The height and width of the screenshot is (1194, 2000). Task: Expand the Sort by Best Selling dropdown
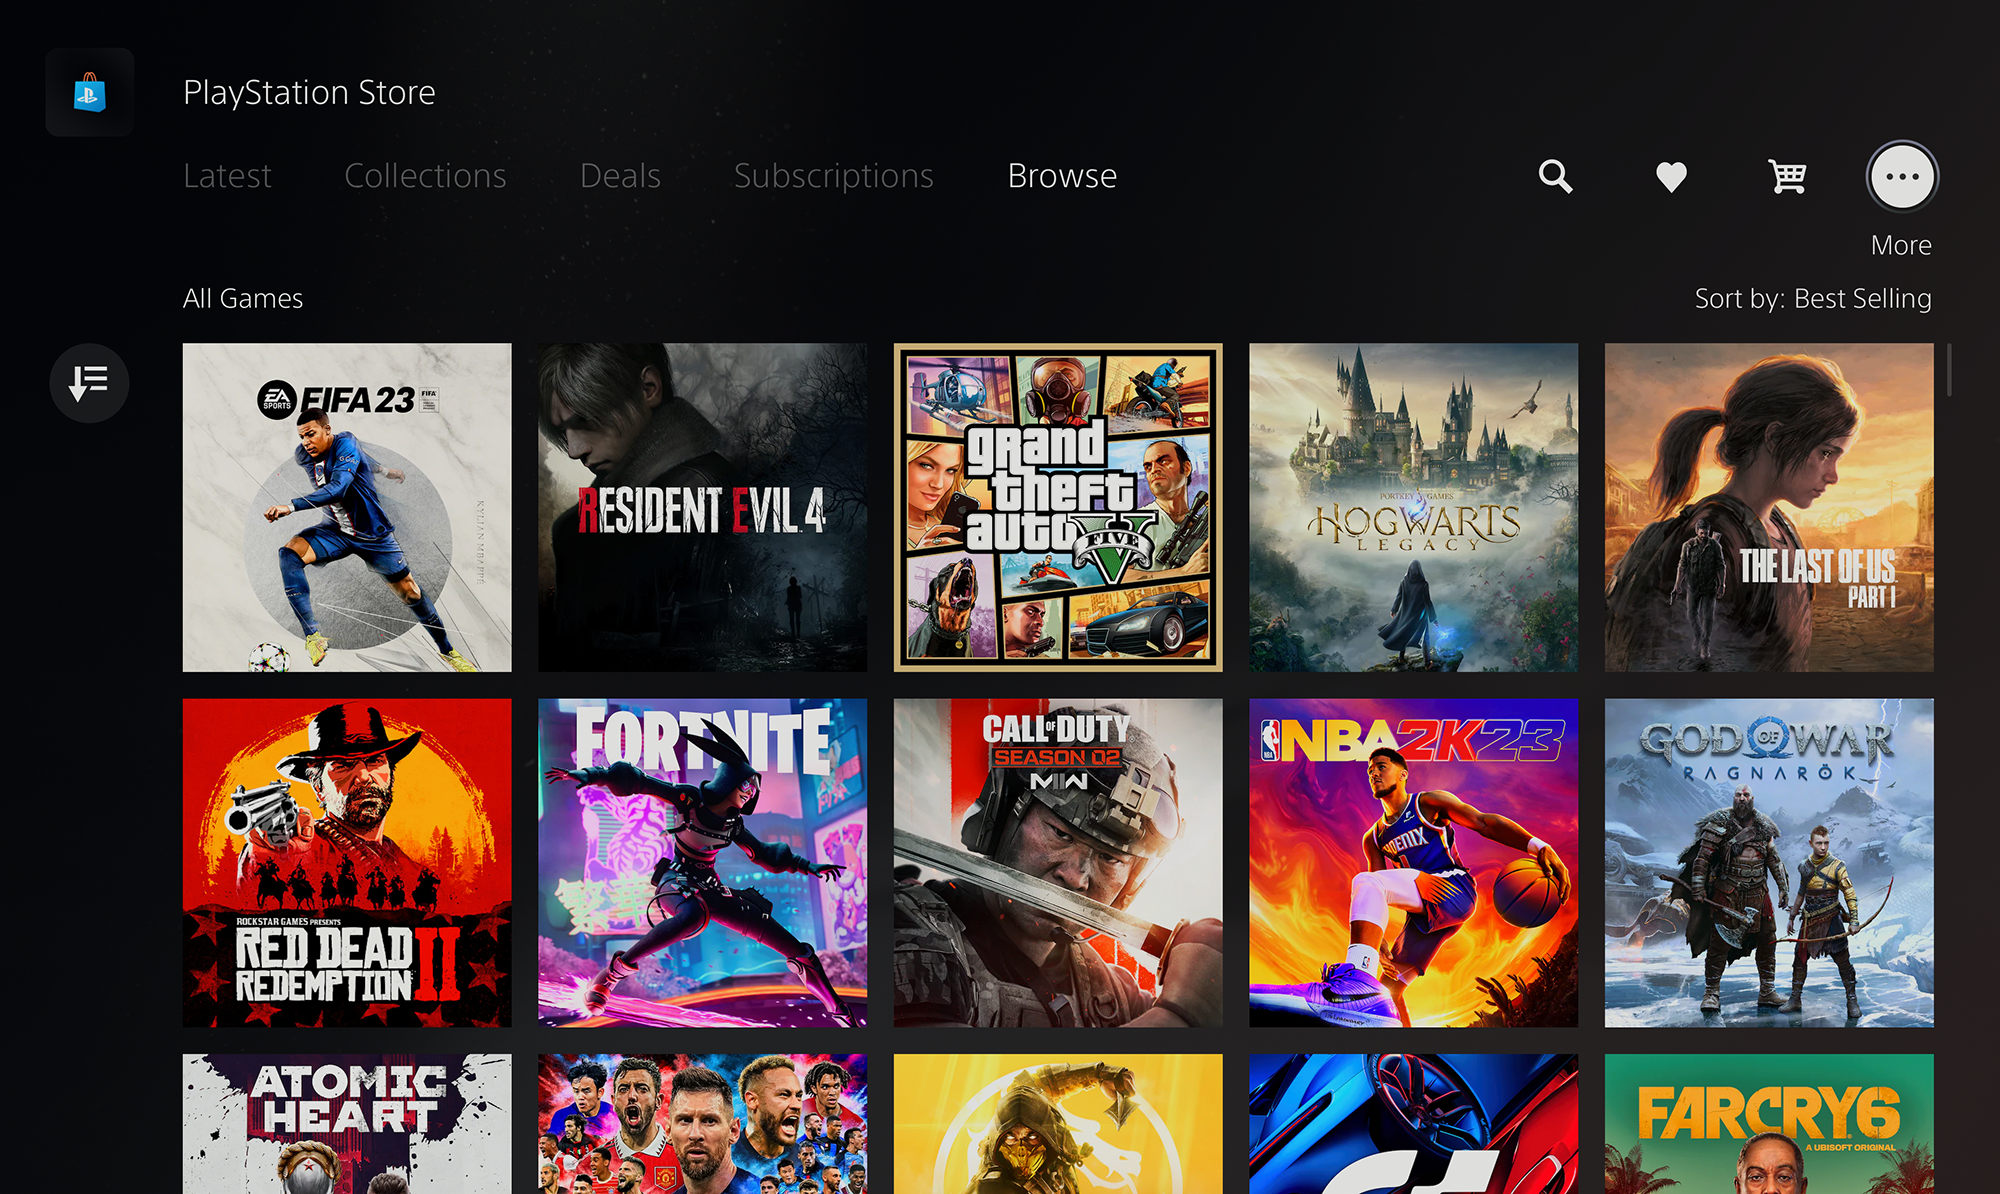1811,297
